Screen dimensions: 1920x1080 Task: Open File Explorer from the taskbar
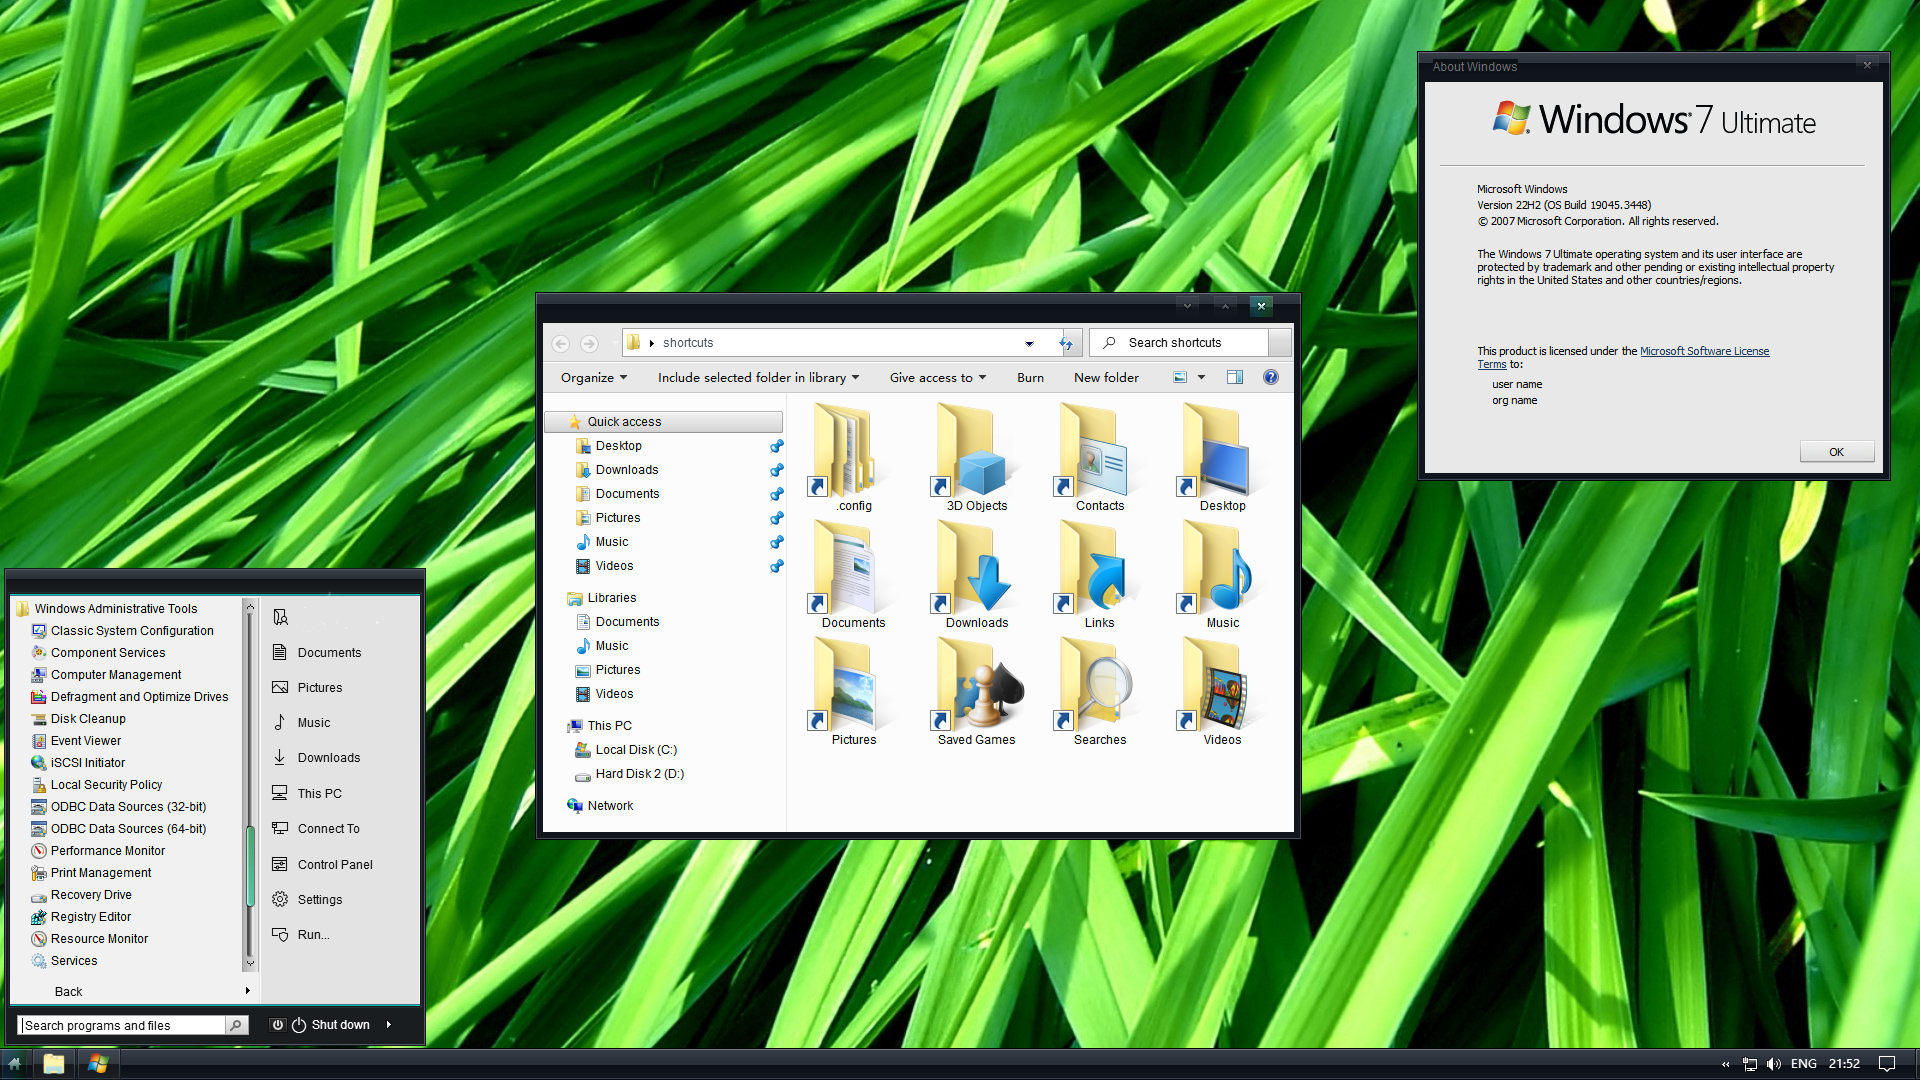click(54, 1064)
